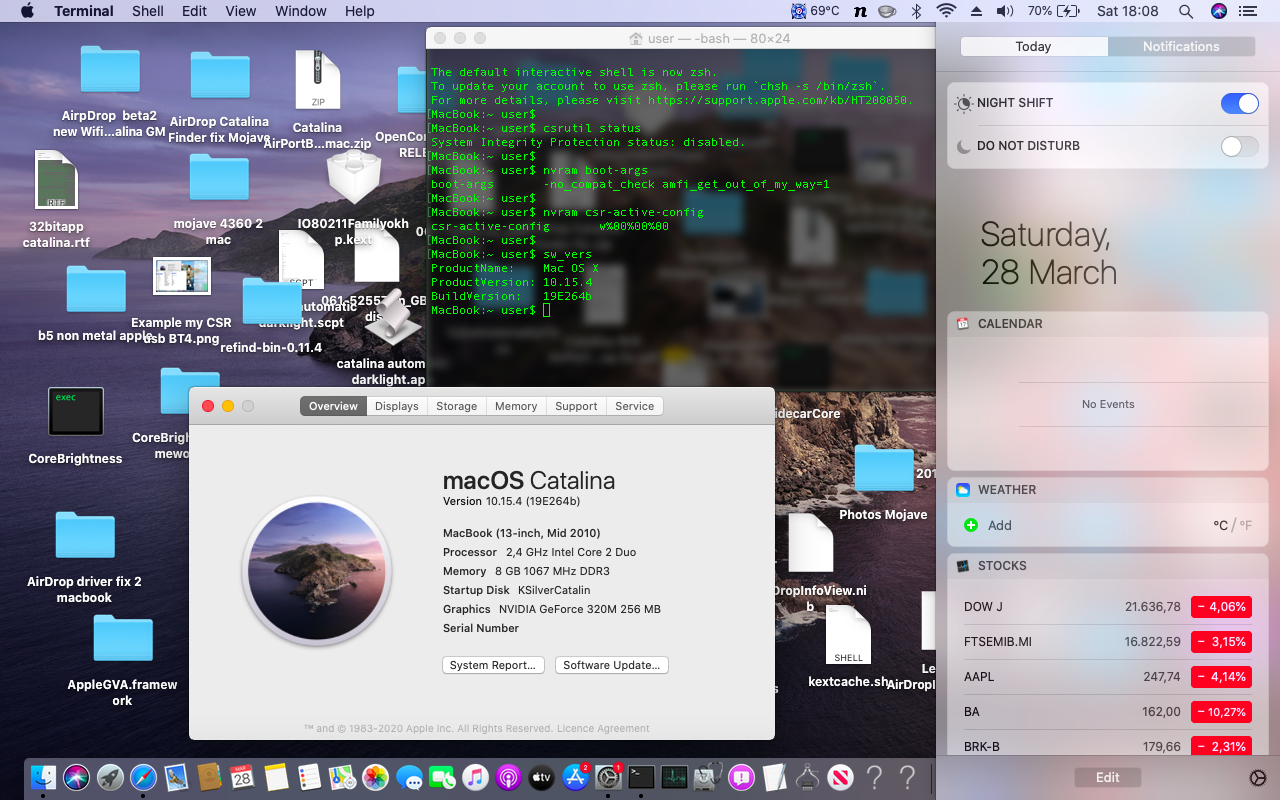
Task: Open Messages from the Dock
Action: click(408, 777)
